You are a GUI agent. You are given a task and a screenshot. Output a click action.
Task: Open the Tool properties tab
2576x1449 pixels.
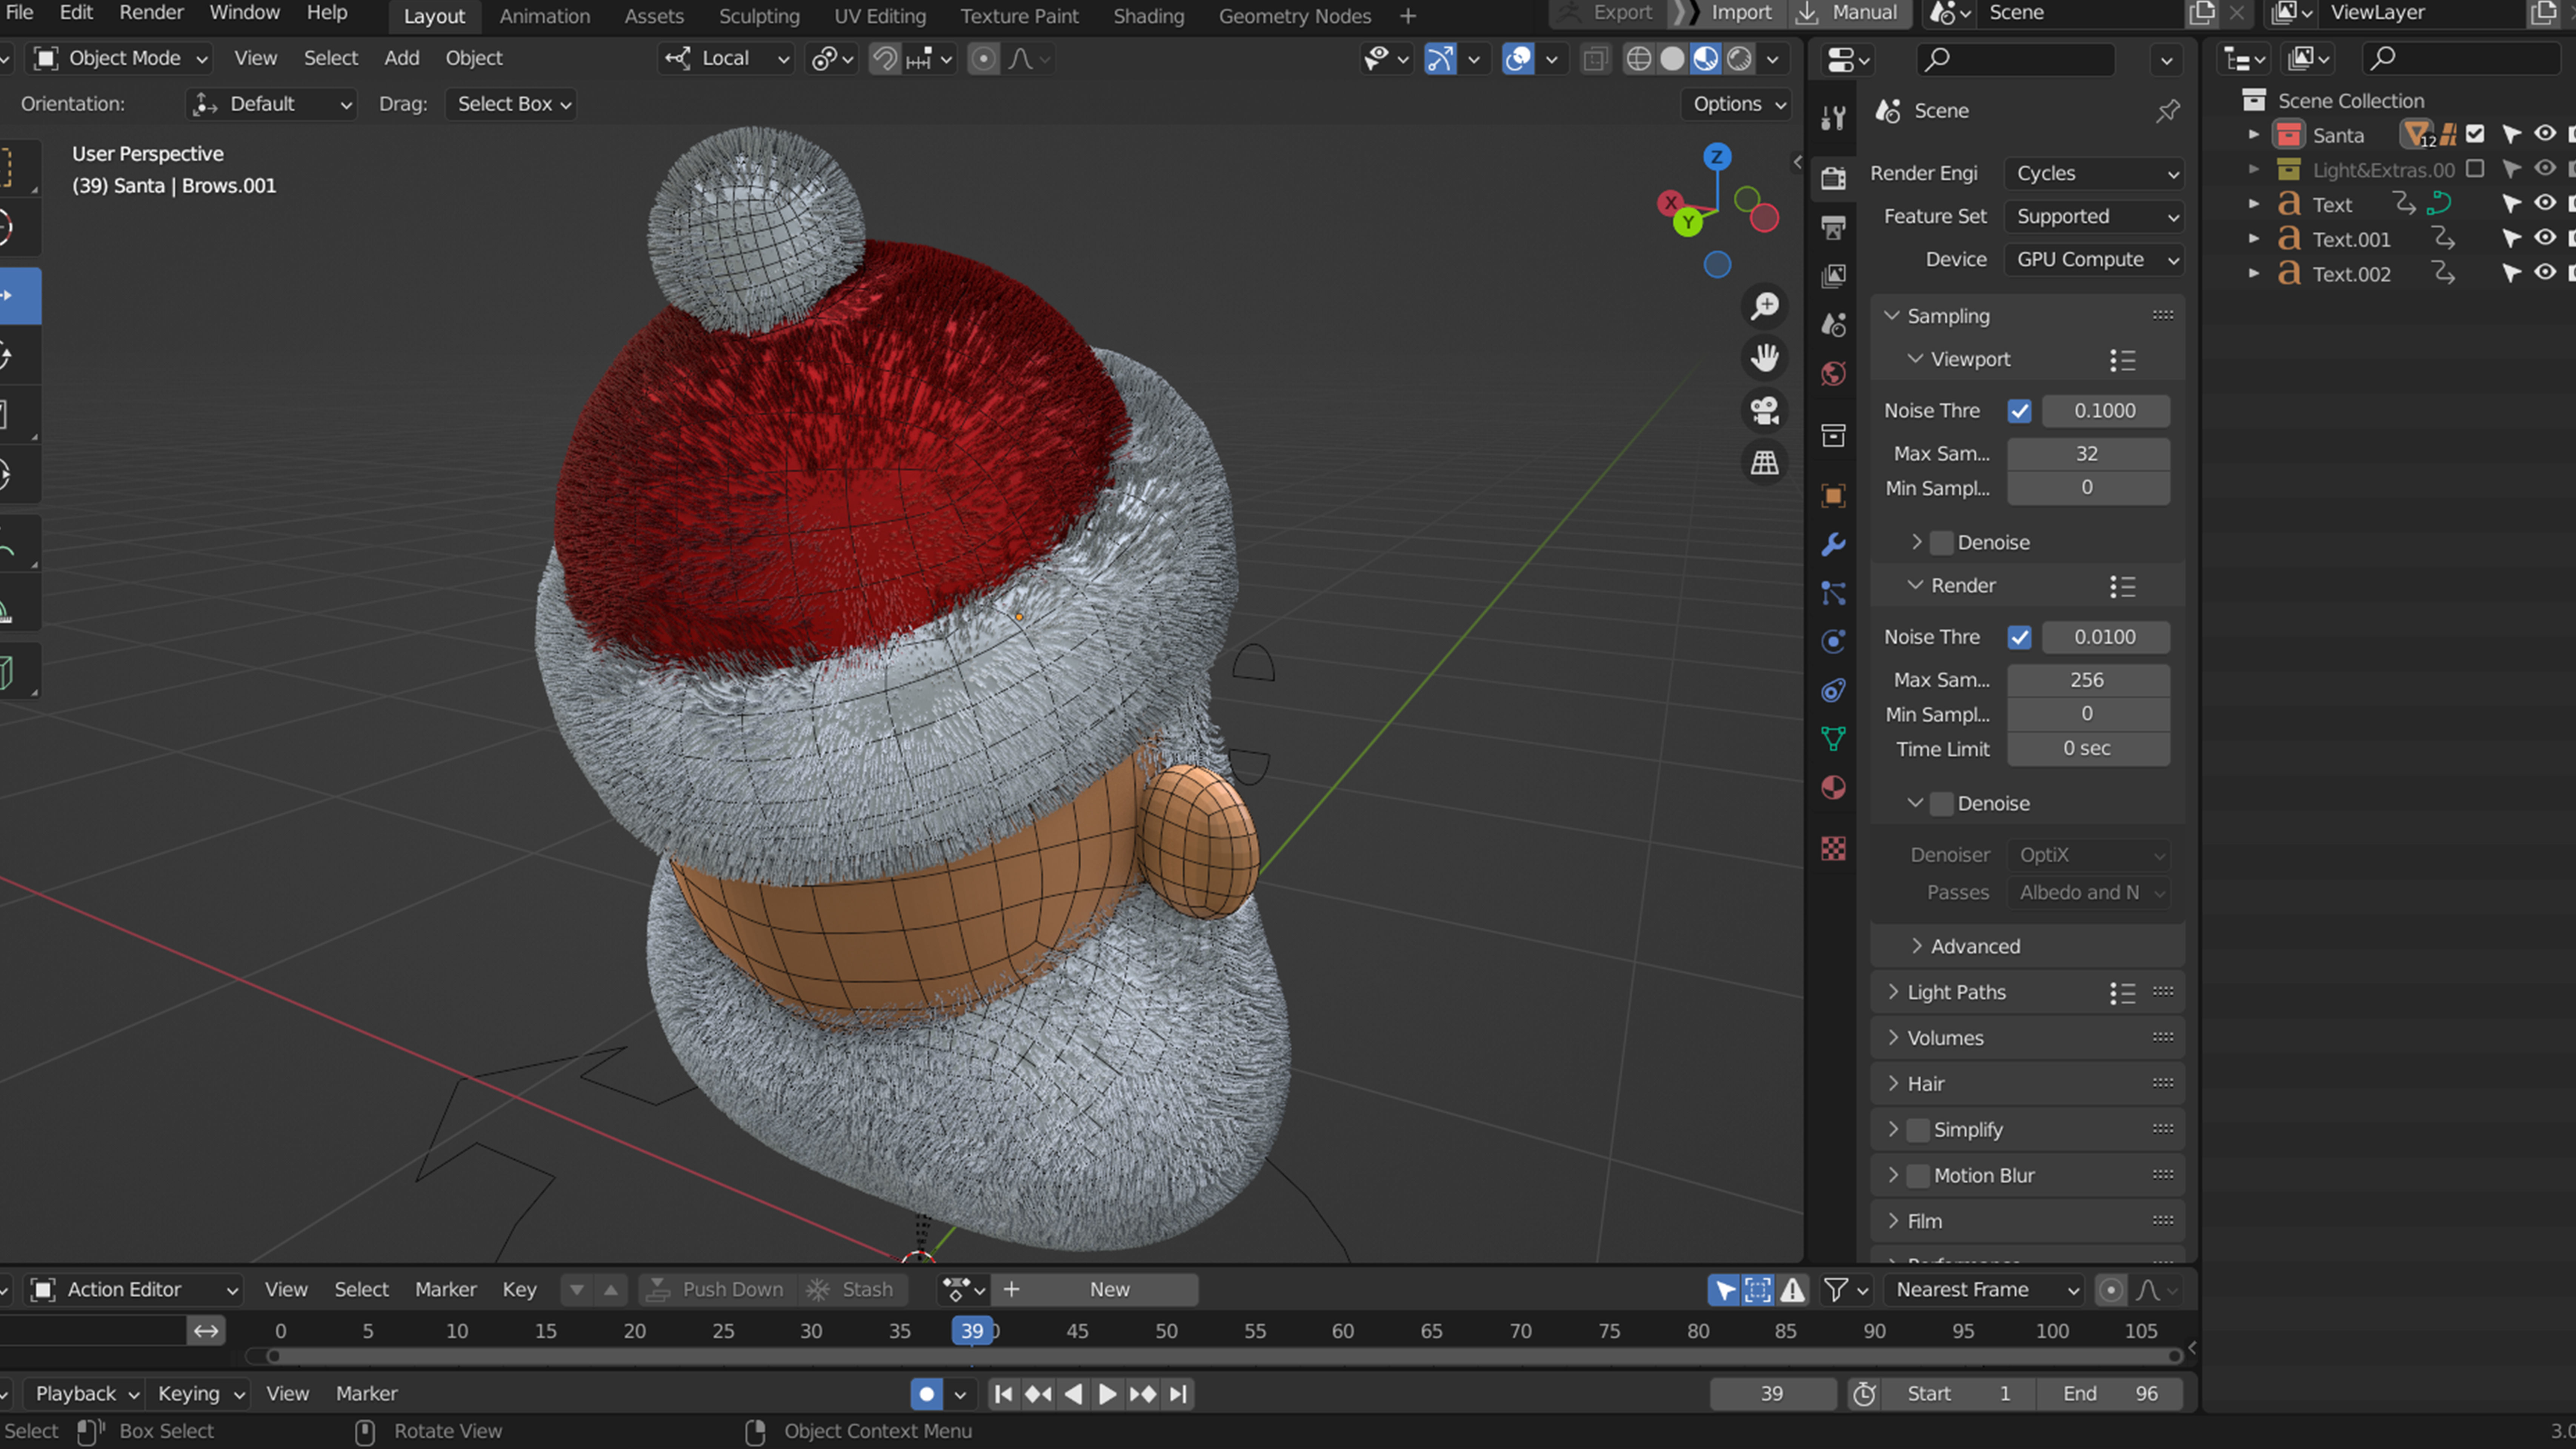[1833, 118]
